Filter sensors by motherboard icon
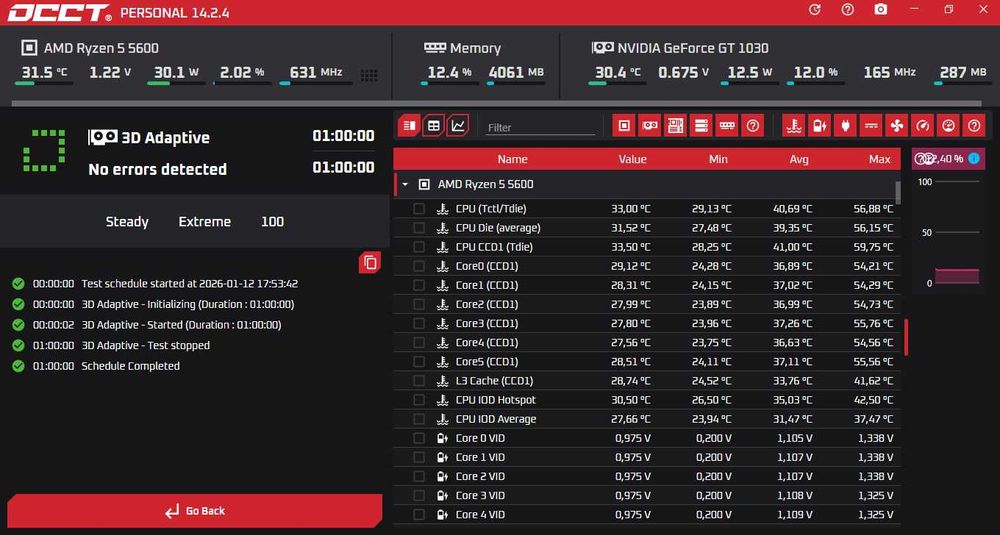1000x535 pixels. pos(675,126)
